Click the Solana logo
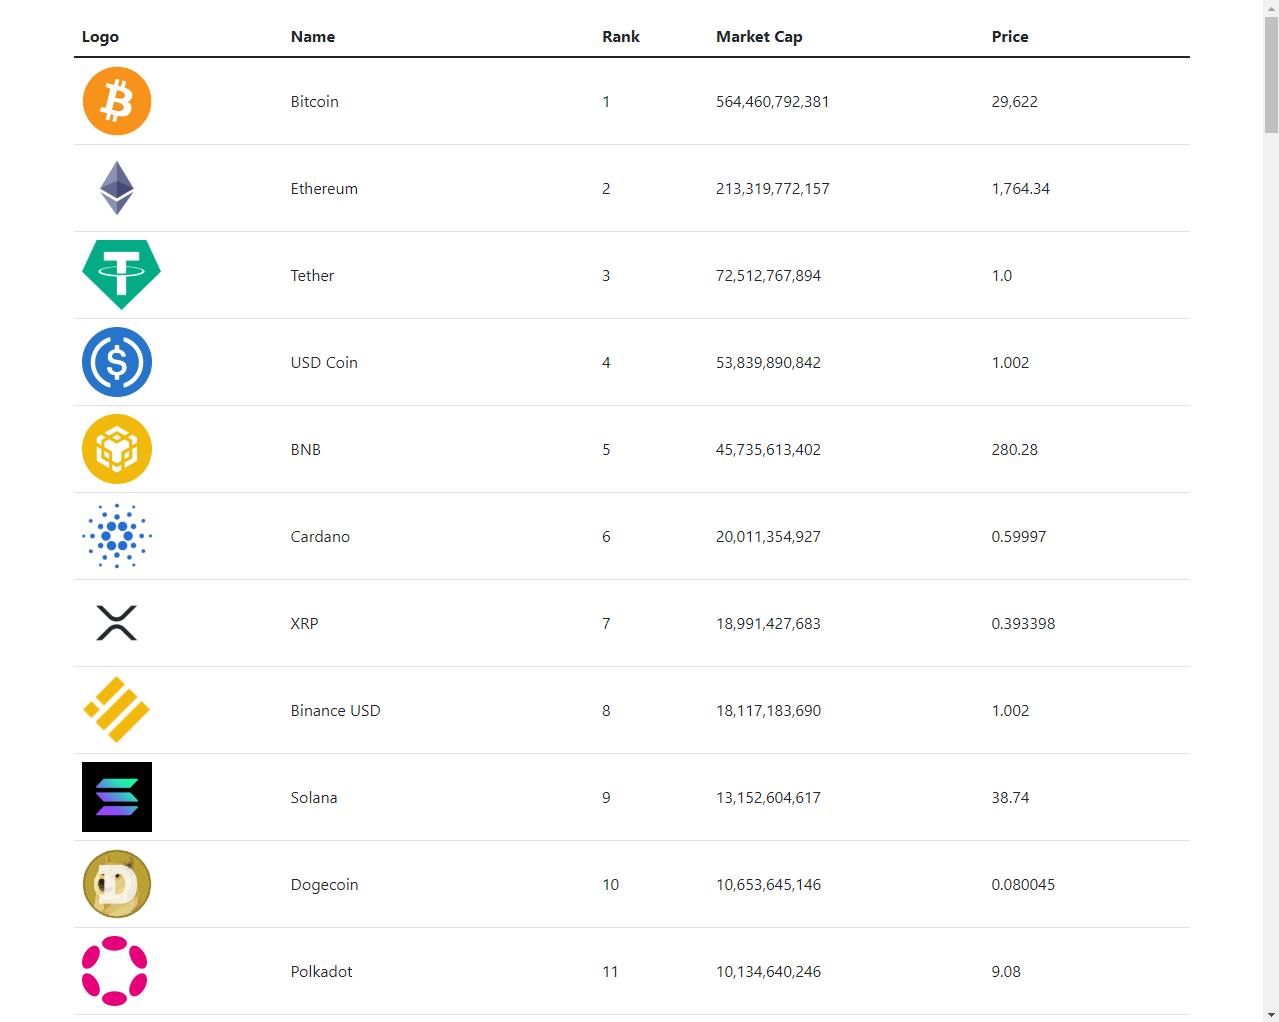Viewport: 1279px width, 1022px height. 117,797
